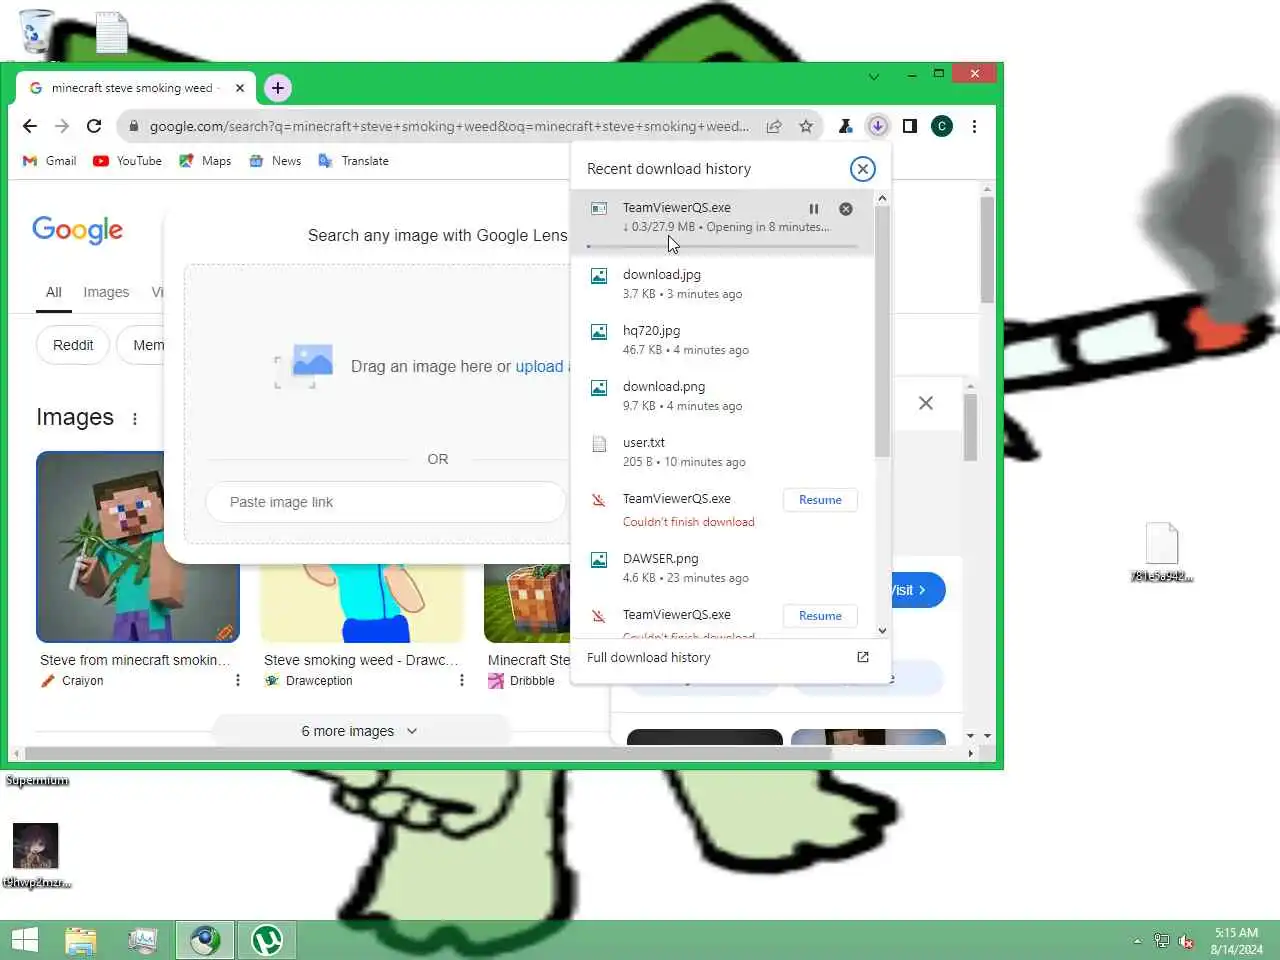Open more options for Craiyon result
The image size is (1280, 960).
(x=237, y=681)
